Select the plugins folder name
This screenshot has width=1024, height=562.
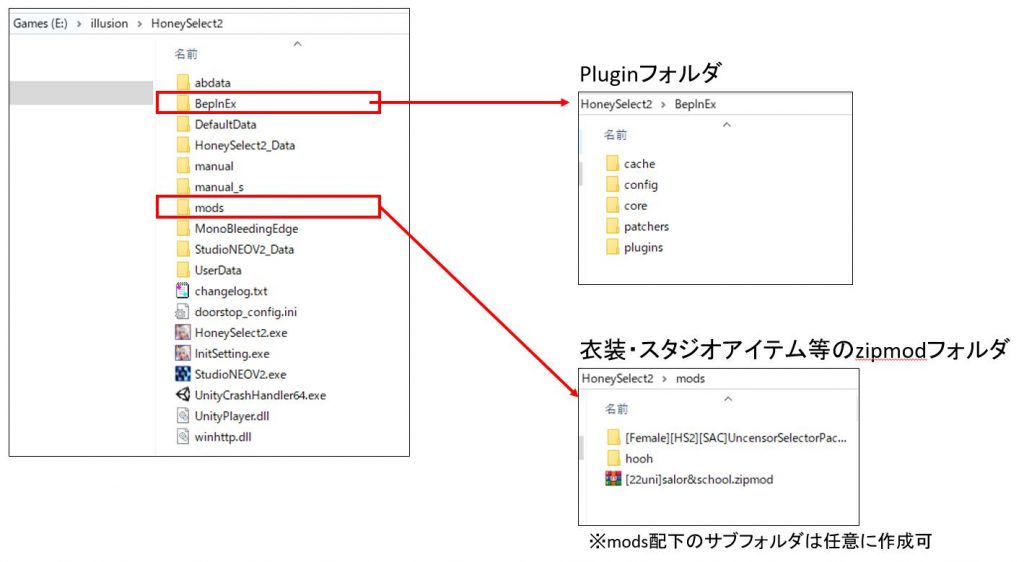[x=643, y=247]
